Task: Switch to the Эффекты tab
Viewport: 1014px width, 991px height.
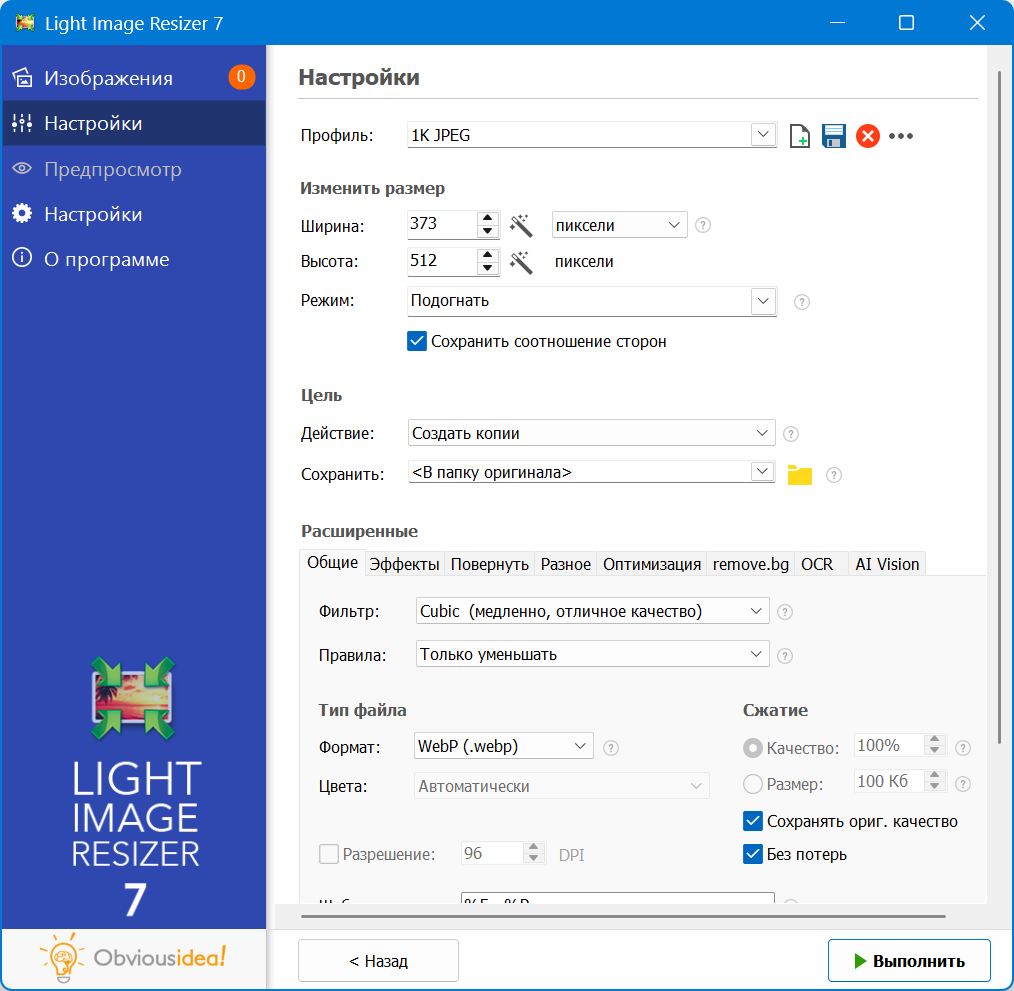Action: click(x=404, y=564)
